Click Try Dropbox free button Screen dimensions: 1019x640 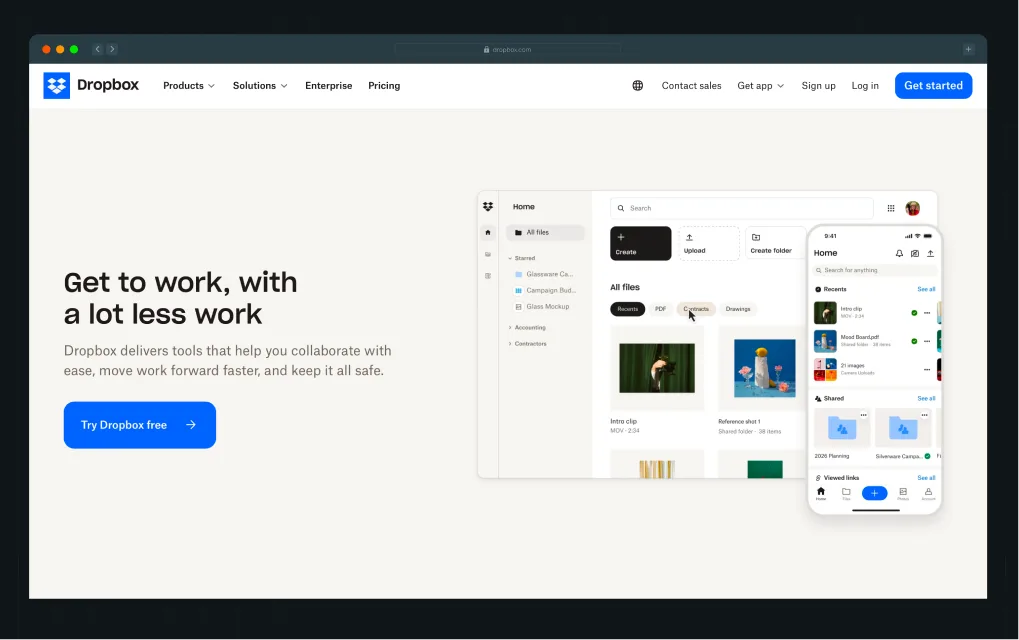coord(140,425)
